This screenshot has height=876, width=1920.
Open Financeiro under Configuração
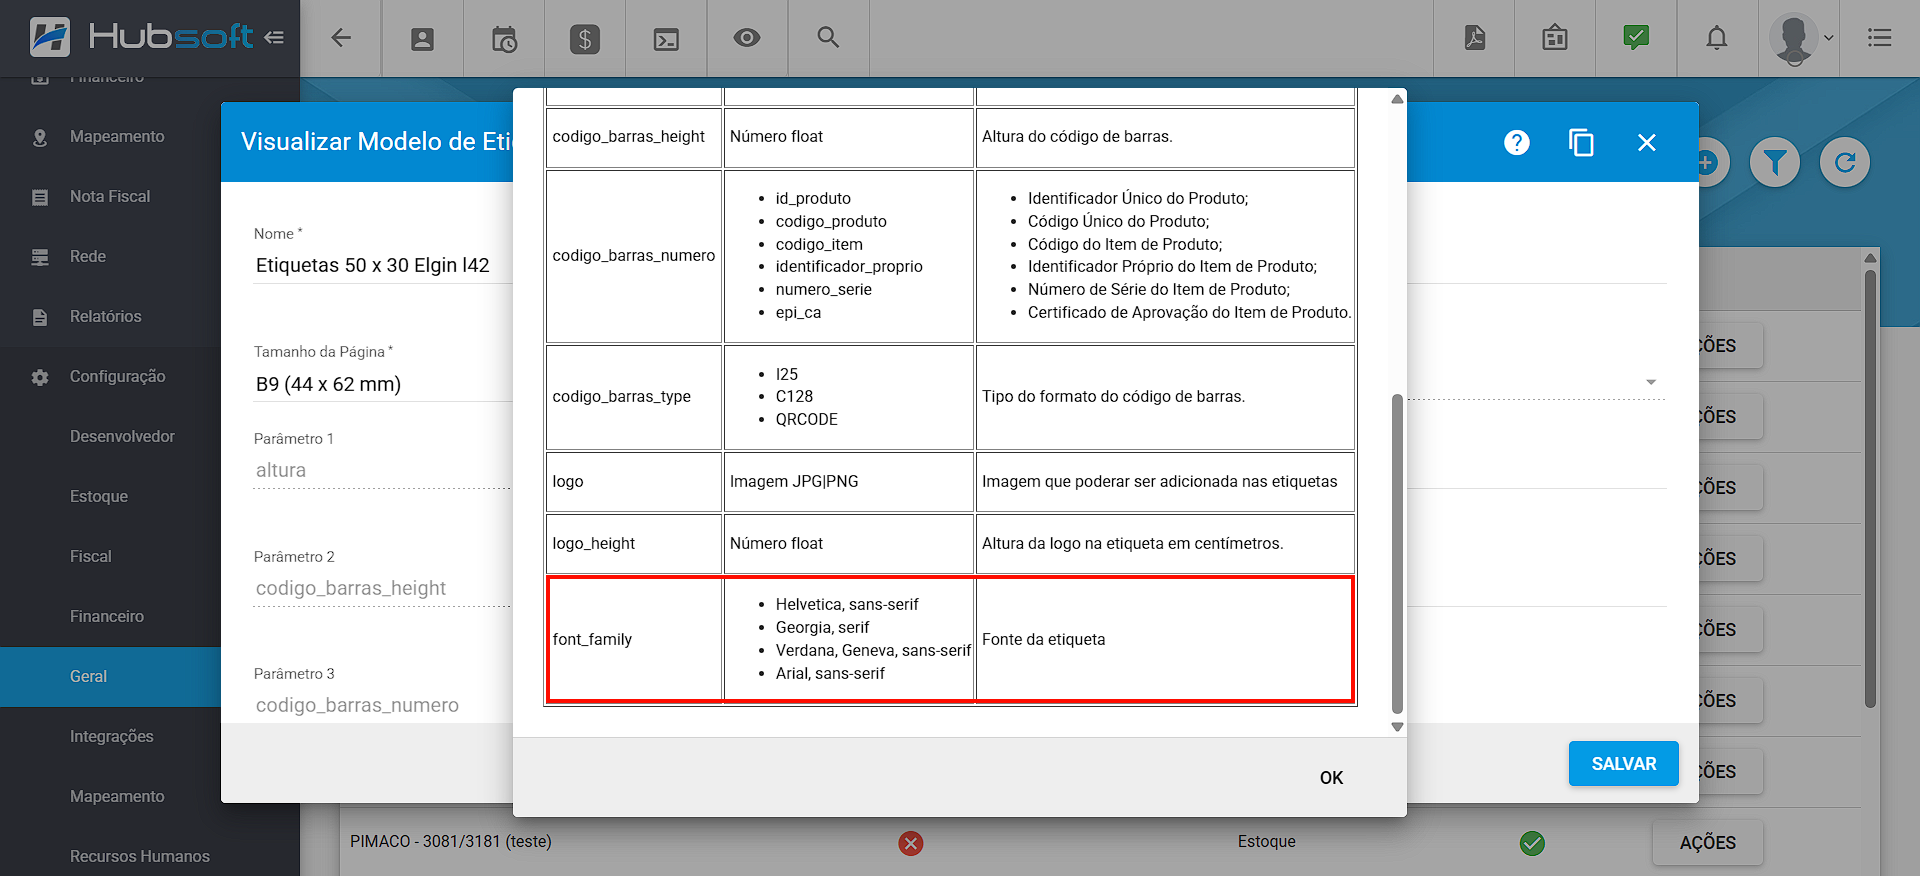tap(107, 617)
